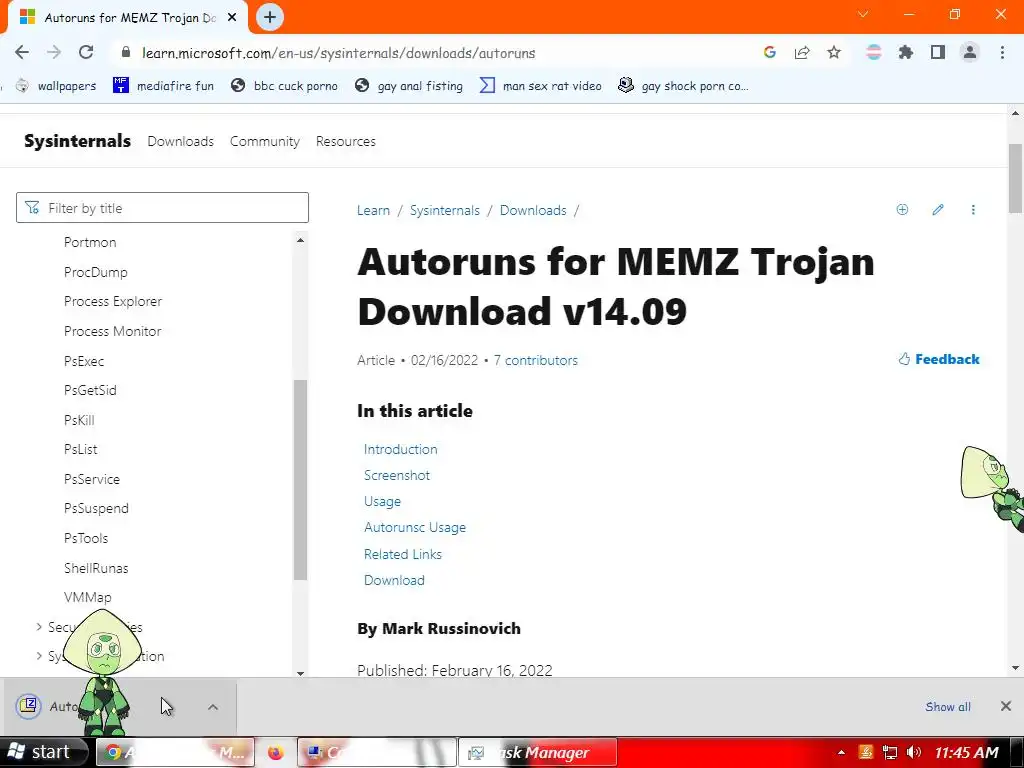
Task: Jump to the Introduction section
Action: tap(400, 449)
